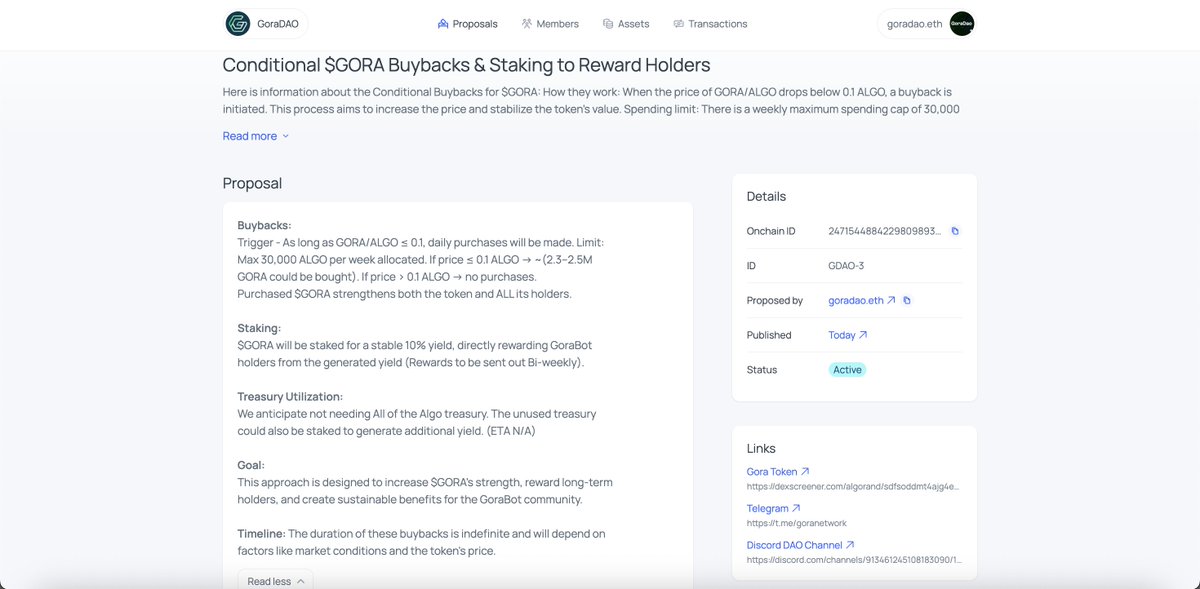
Task: Click the discord.com channels URL text
Action: (x=853, y=560)
